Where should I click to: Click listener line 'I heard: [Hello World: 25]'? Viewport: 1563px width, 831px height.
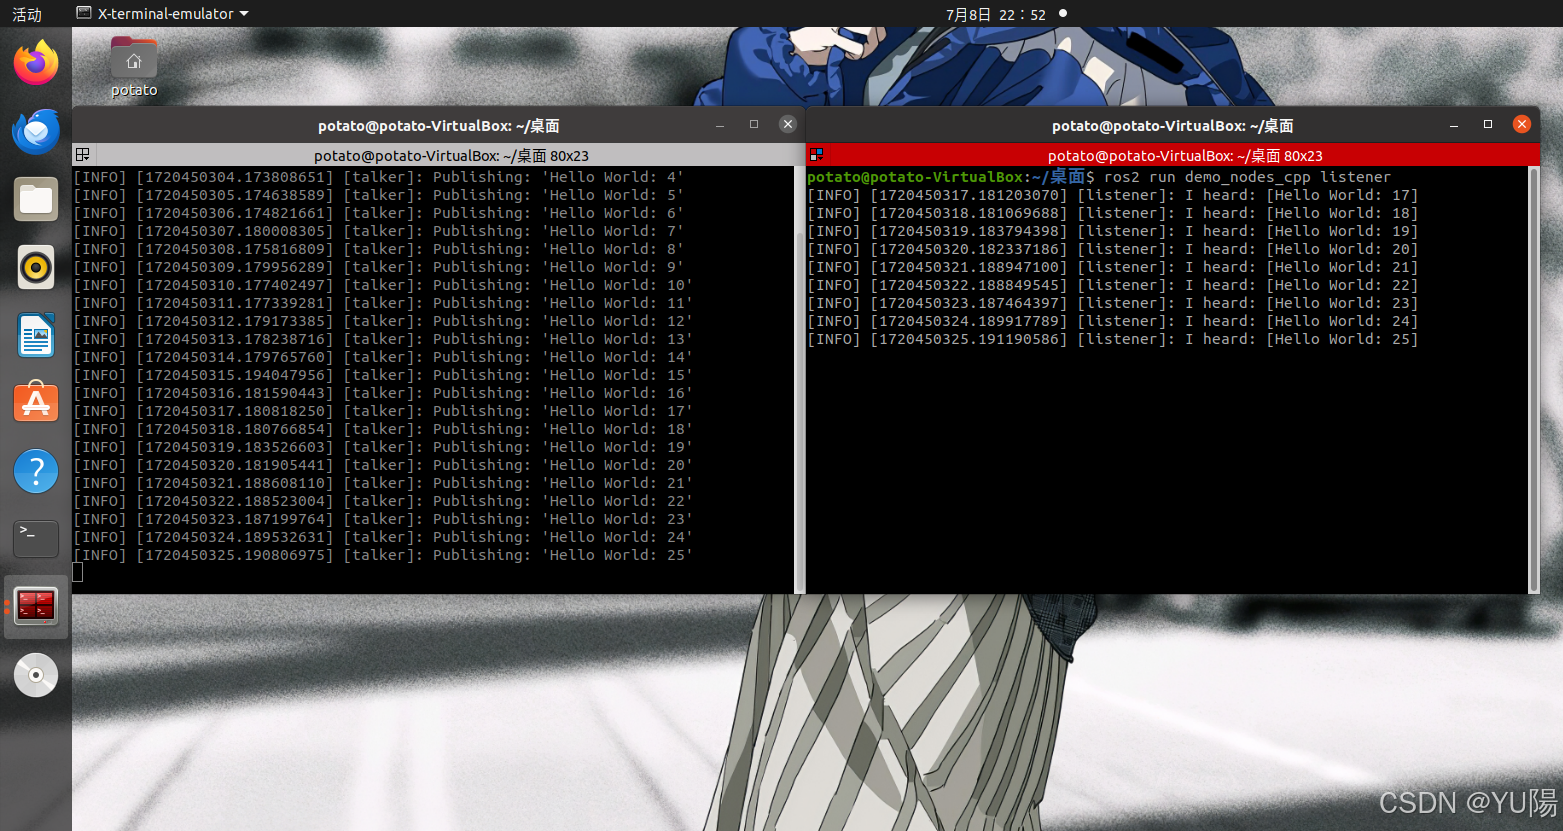click(x=1113, y=339)
